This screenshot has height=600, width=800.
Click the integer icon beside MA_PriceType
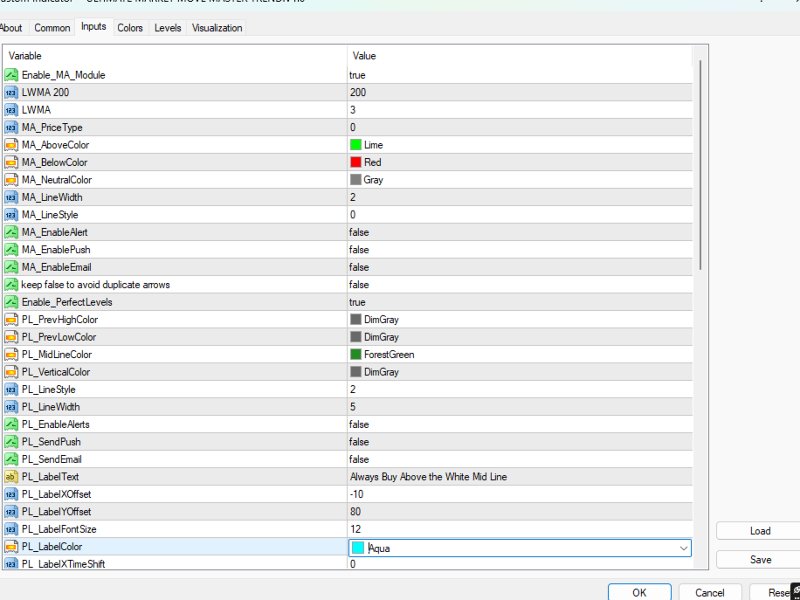[x=11, y=128]
